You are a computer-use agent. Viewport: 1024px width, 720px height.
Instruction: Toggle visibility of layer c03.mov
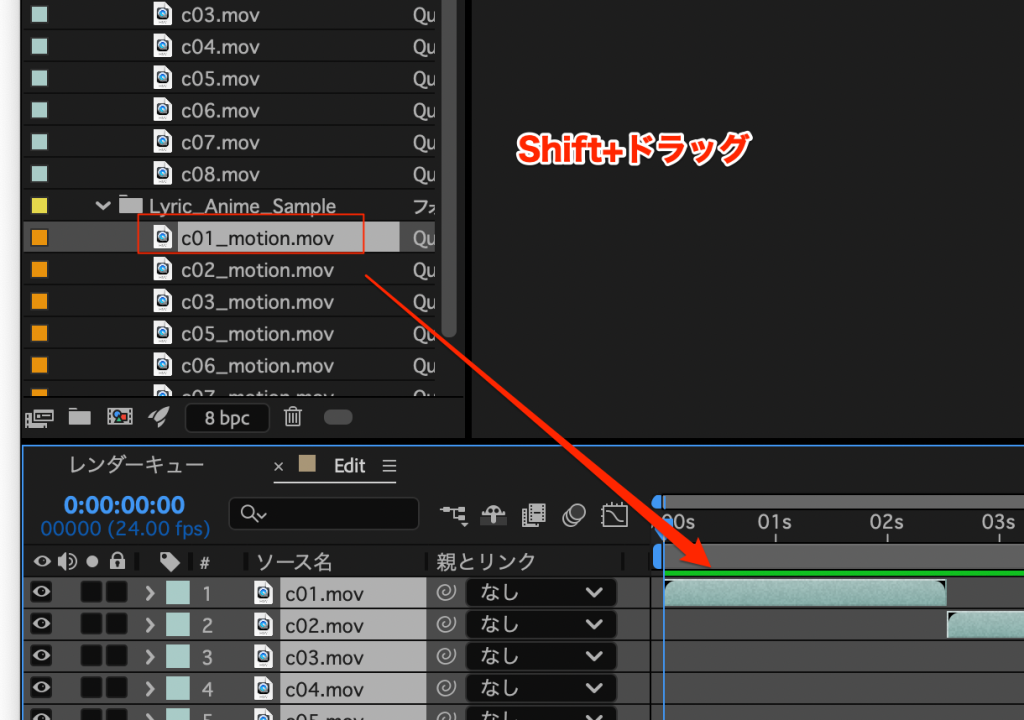(41, 657)
